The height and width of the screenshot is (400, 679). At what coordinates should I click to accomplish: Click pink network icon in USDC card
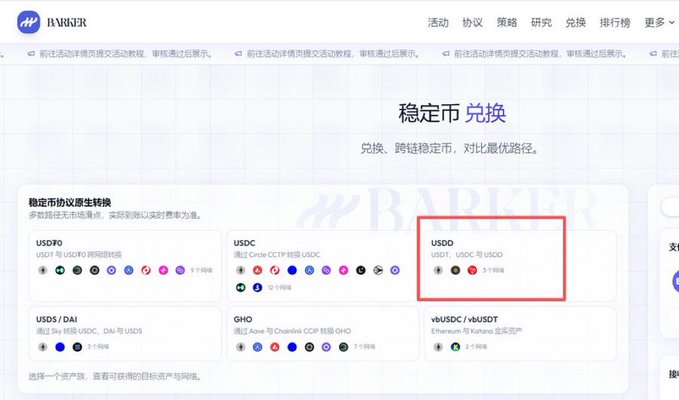[x=343, y=271]
